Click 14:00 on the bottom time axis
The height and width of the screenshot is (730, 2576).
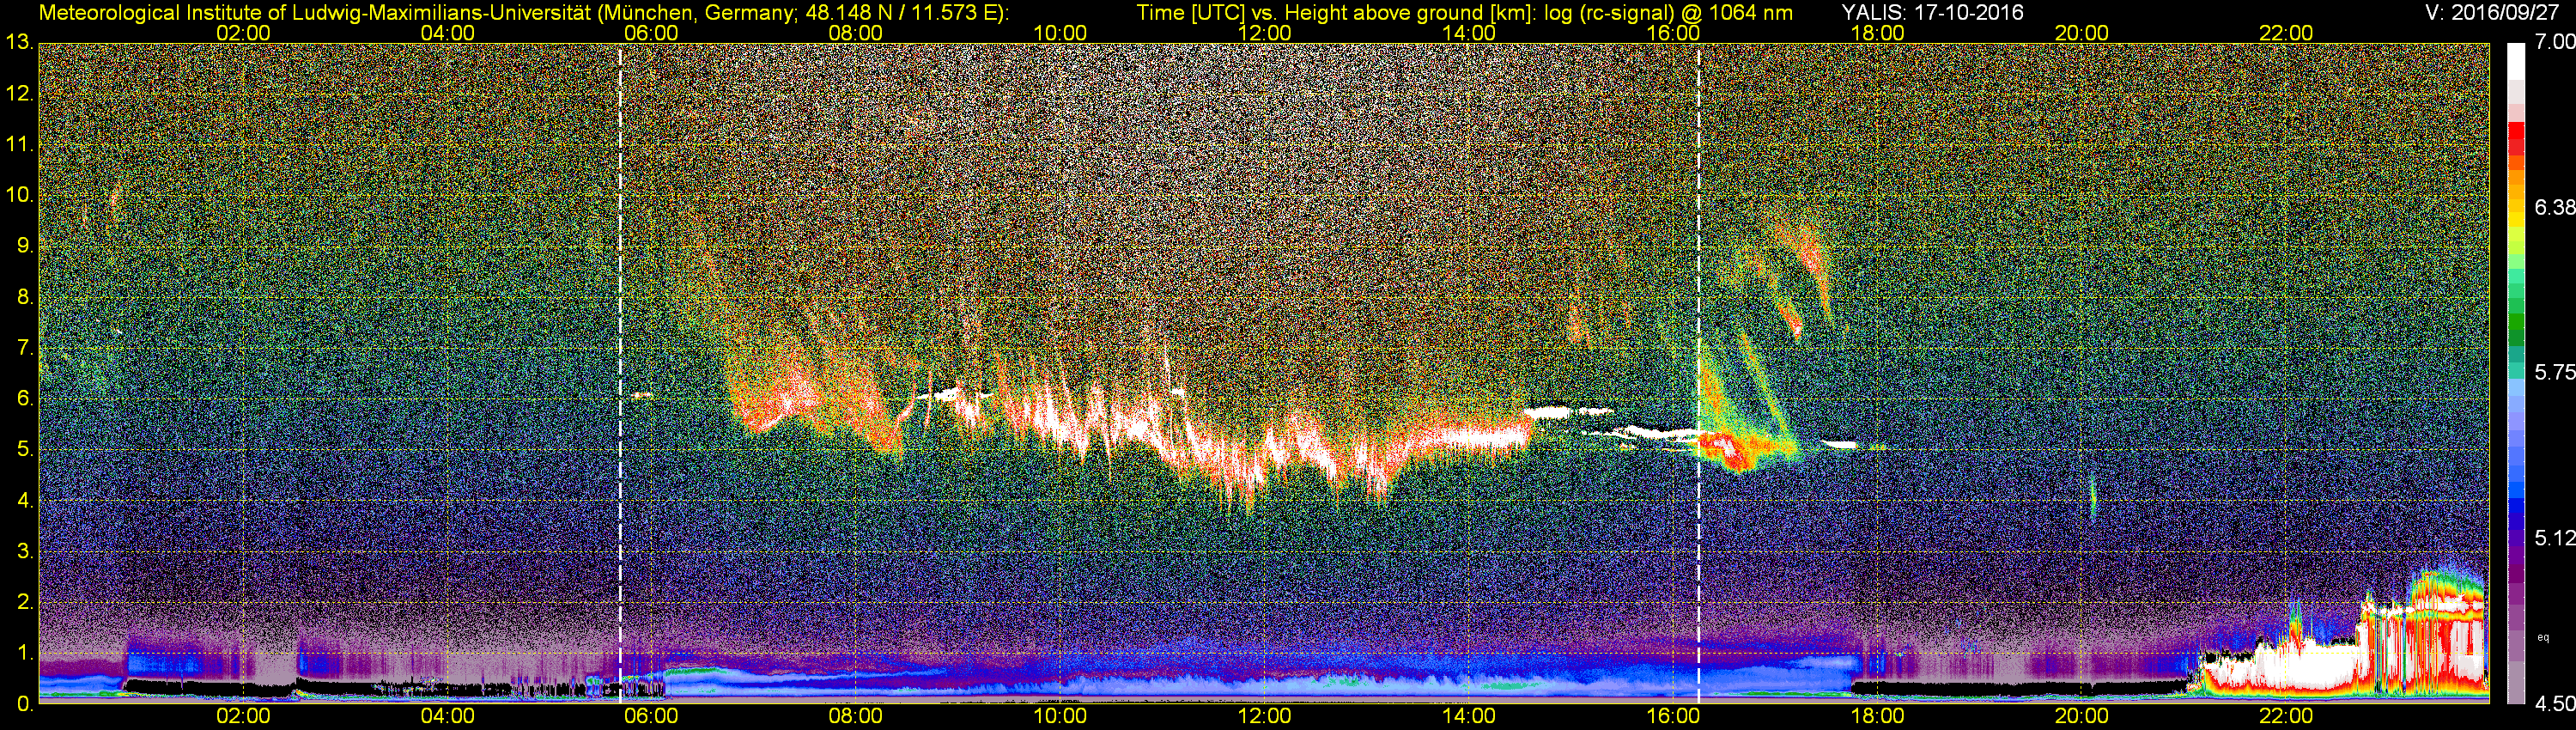[x=1469, y=716]
